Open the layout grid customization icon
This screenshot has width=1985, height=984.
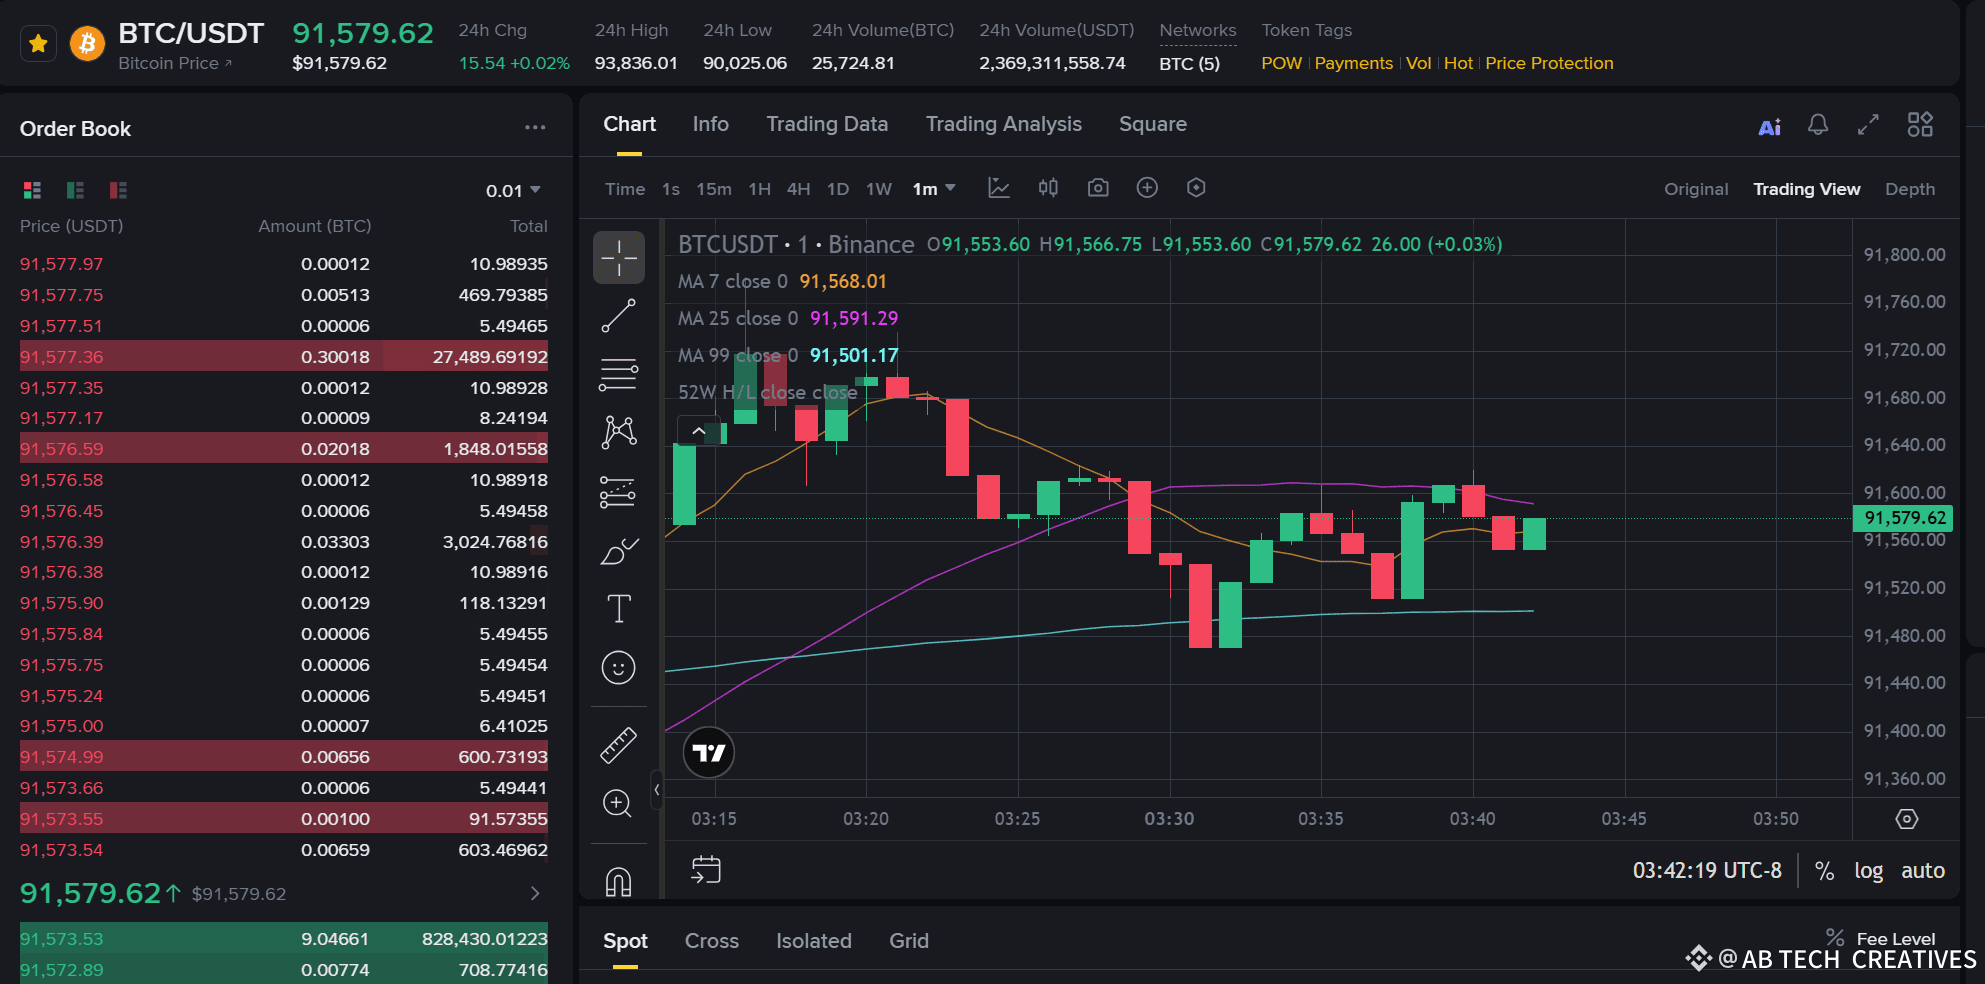[x=1920, y=125]
